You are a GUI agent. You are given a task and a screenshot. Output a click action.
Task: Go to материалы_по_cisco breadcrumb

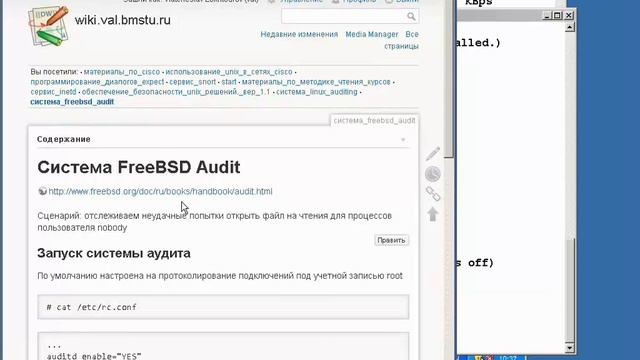click(122, 72)
